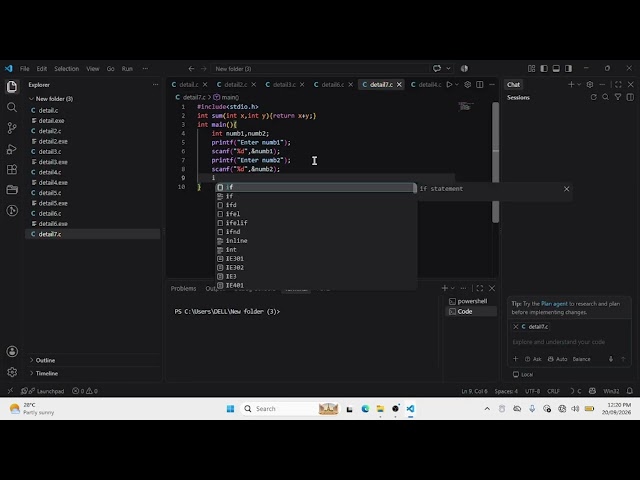640x480 pixels.
Task: Open Copilot chat icon in title bar
Action: (437, 69)
